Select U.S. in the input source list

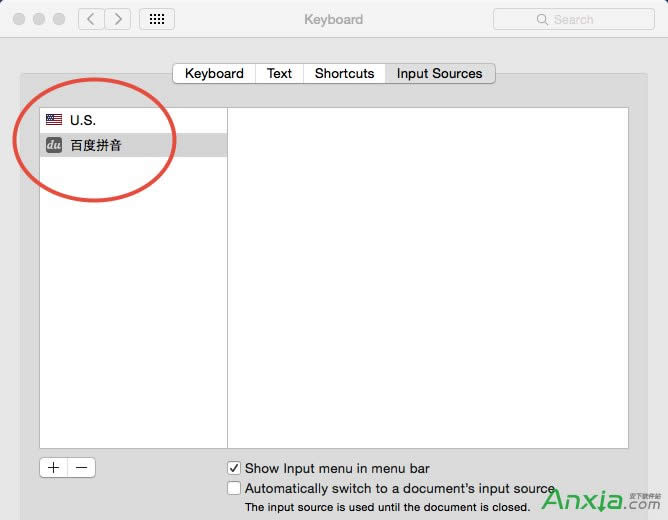pos(132,120)
